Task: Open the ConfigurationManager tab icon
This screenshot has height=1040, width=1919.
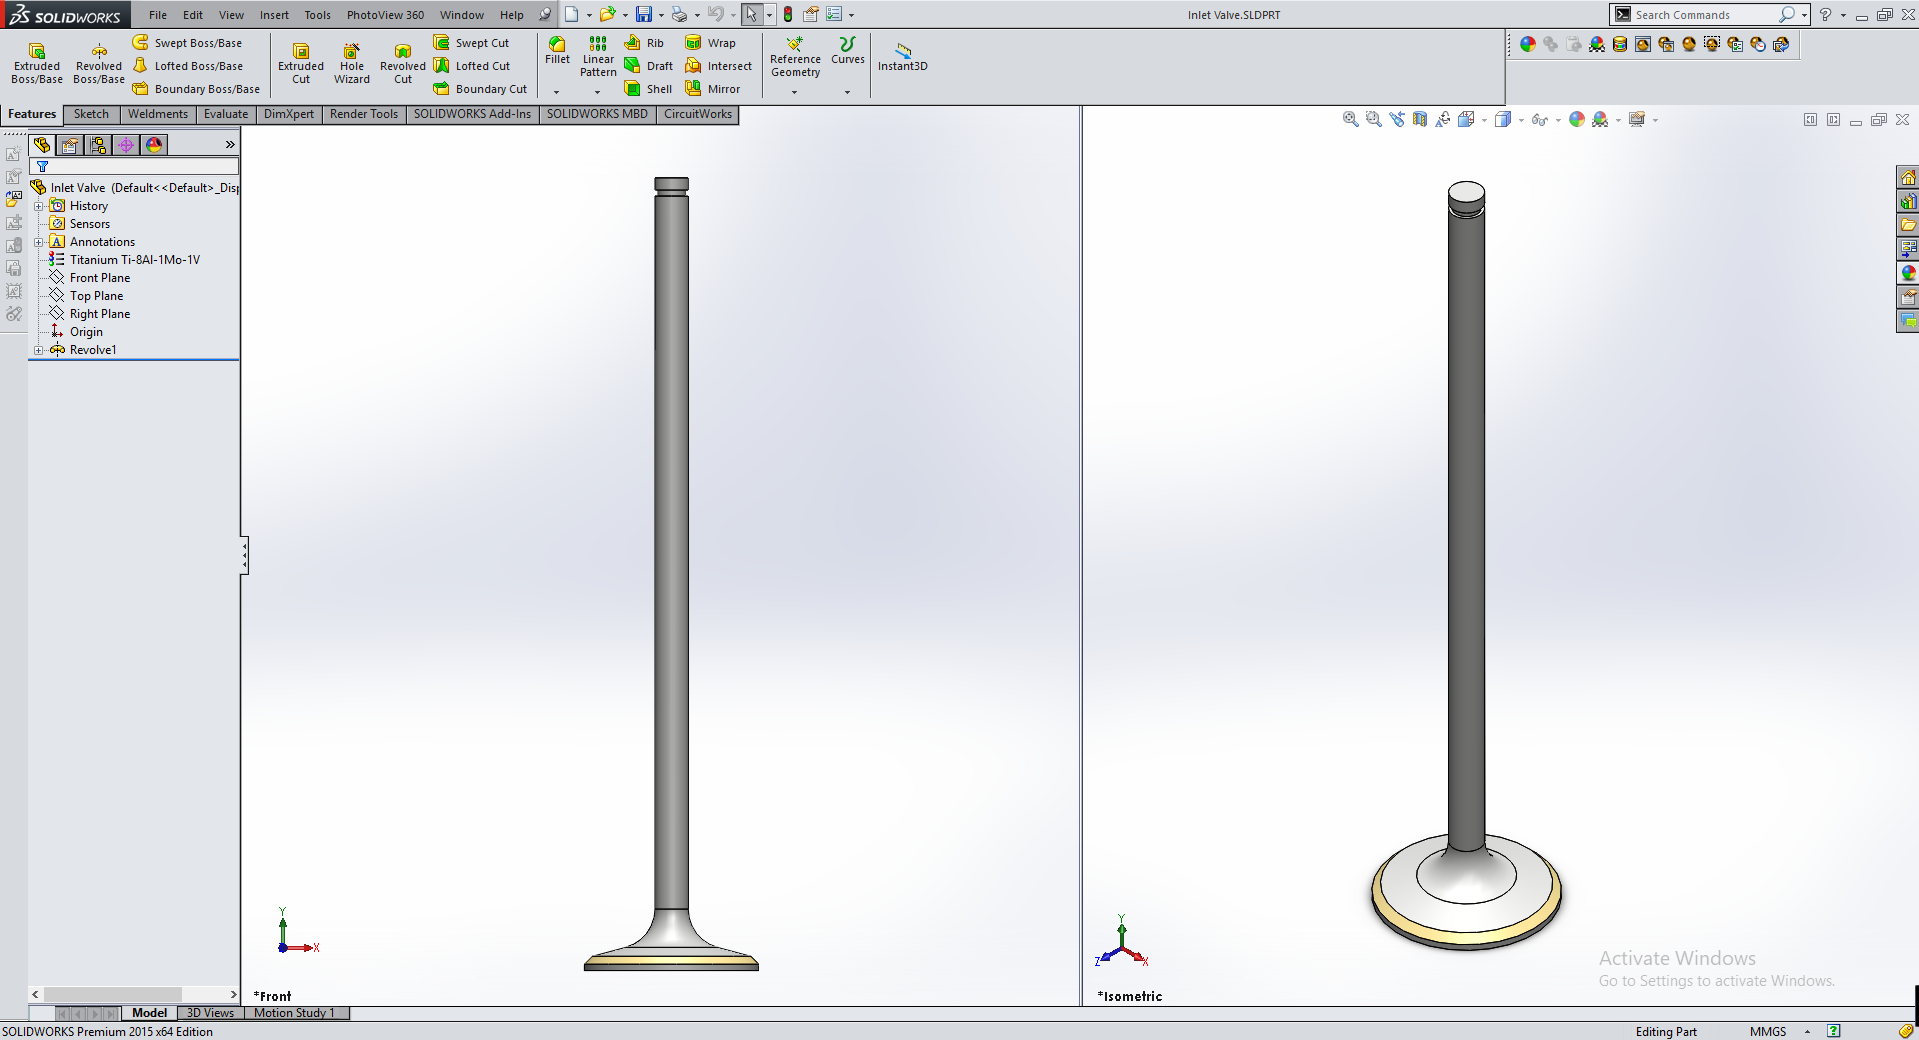Action: click(x=98, y=145)
